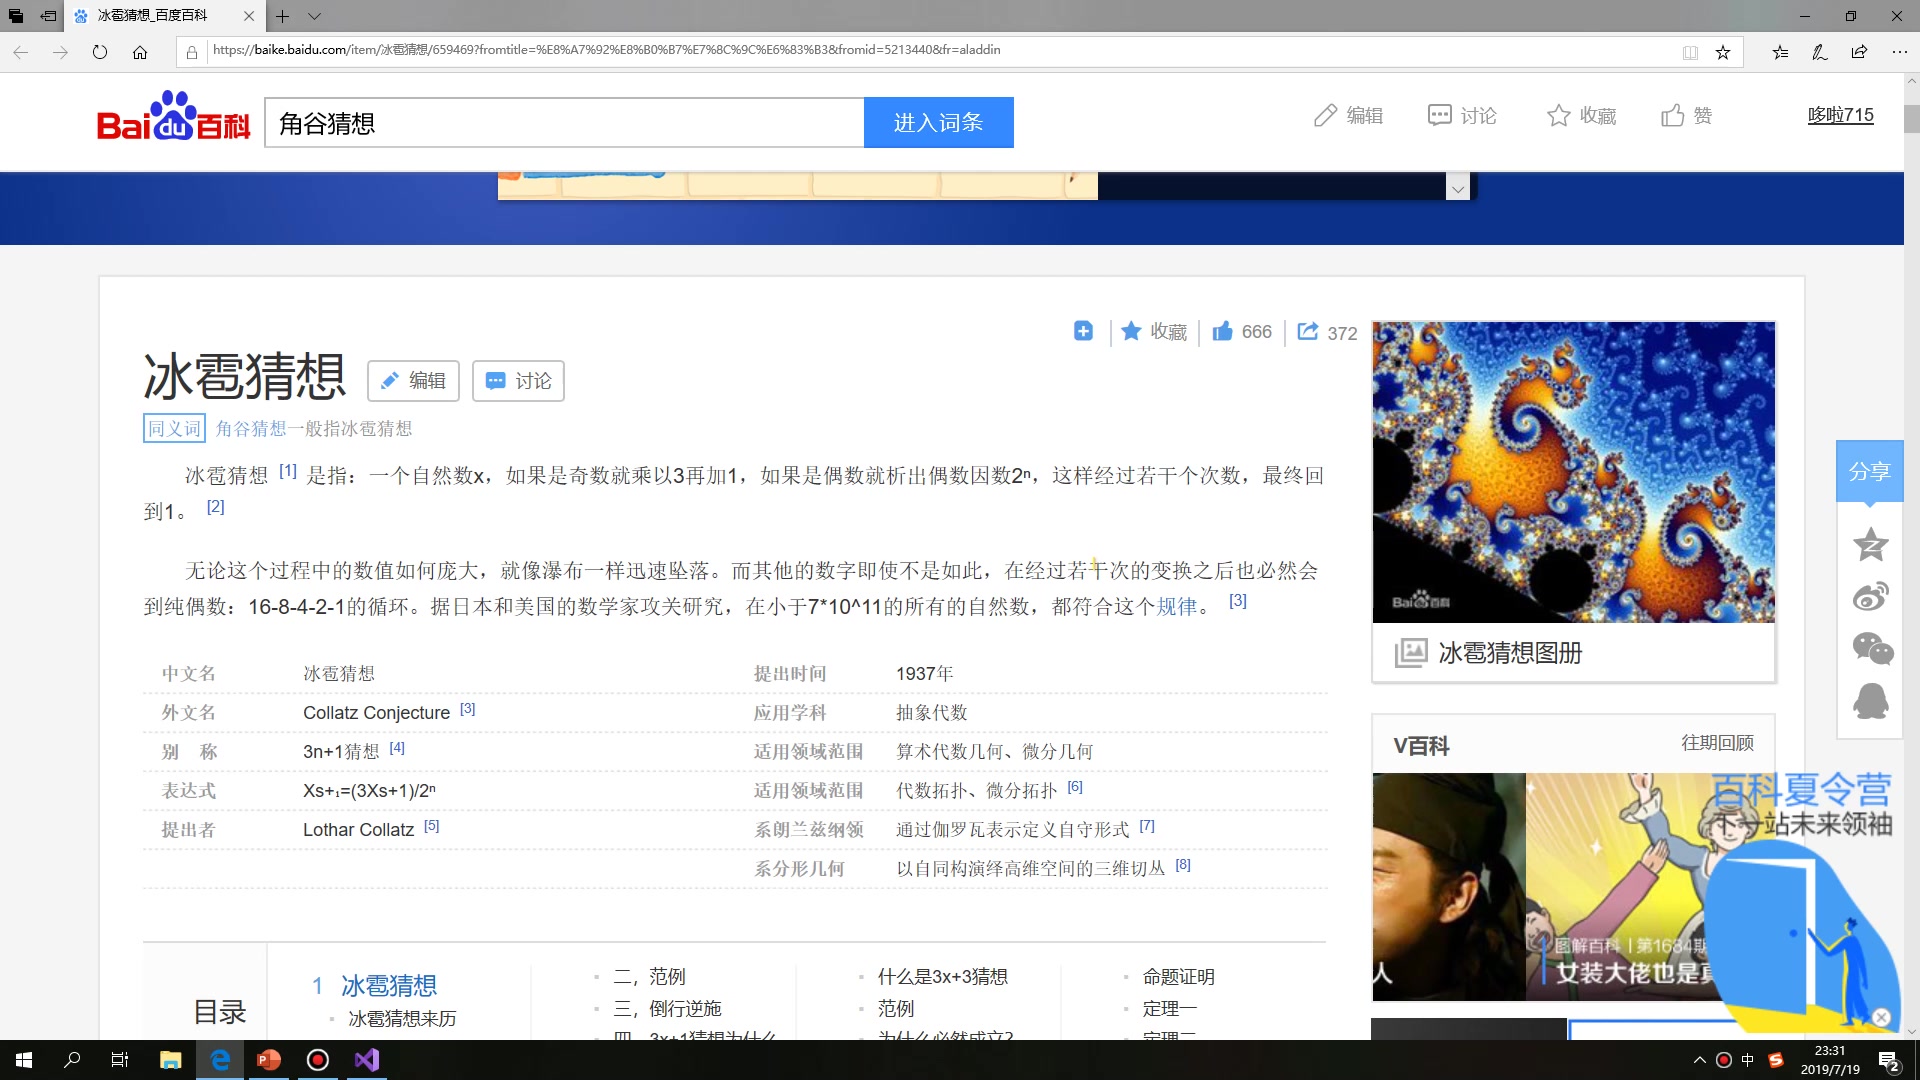1920x1080 pixels.
Task: Open the discussion icon in header
Action: [1440, 116]
